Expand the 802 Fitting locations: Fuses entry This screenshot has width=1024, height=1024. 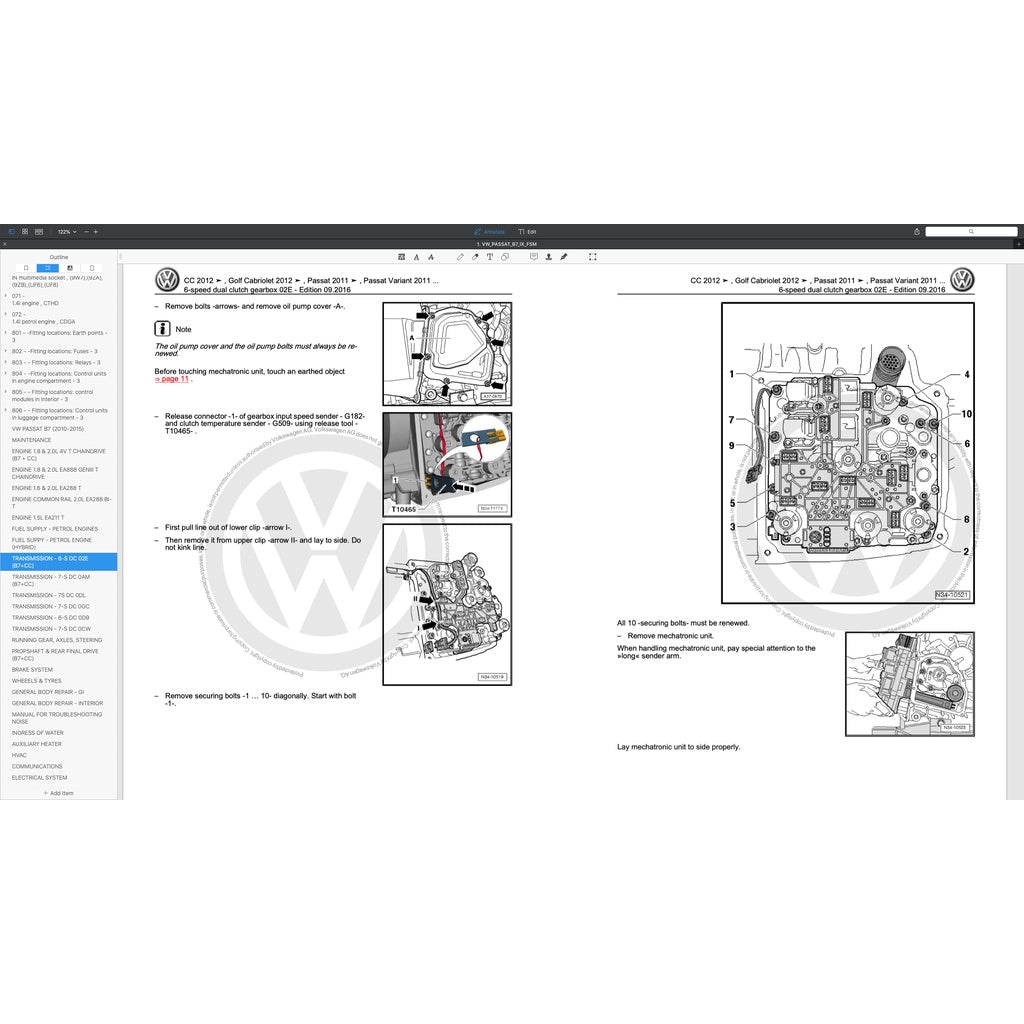6,351
